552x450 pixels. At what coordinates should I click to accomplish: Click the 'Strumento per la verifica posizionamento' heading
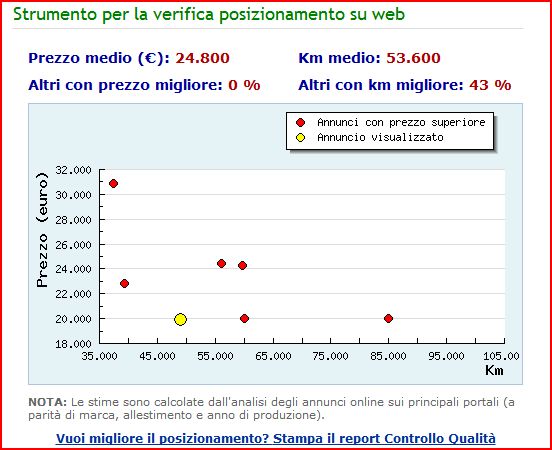tap(209, 14)
